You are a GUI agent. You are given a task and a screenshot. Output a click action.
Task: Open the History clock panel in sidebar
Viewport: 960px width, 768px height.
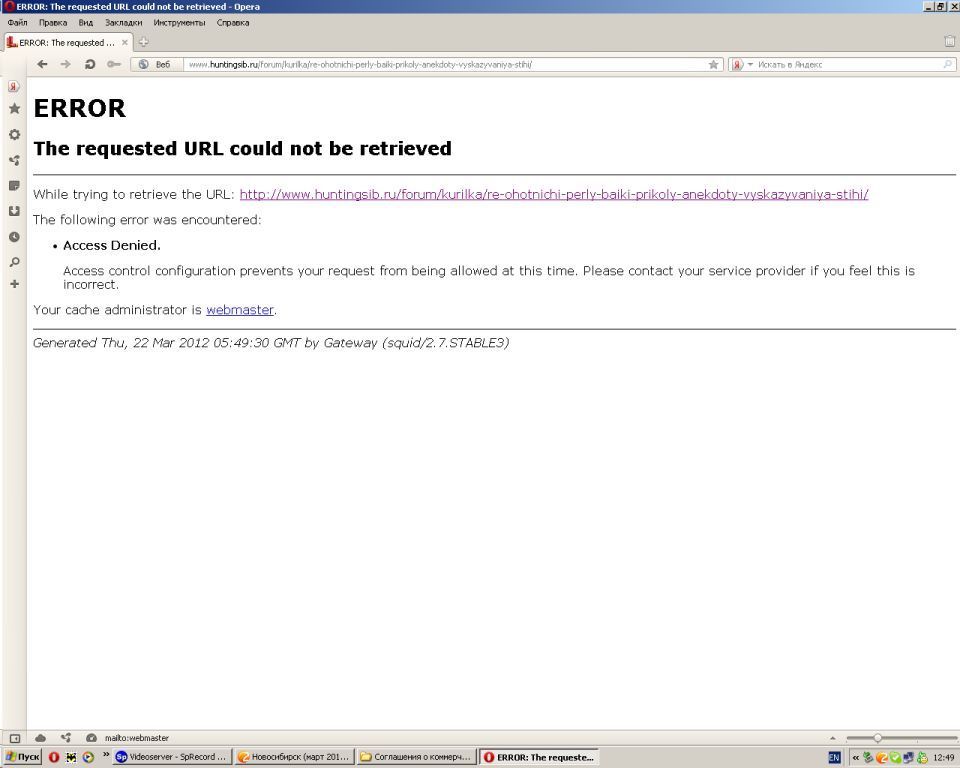click(x=14, y=237)
